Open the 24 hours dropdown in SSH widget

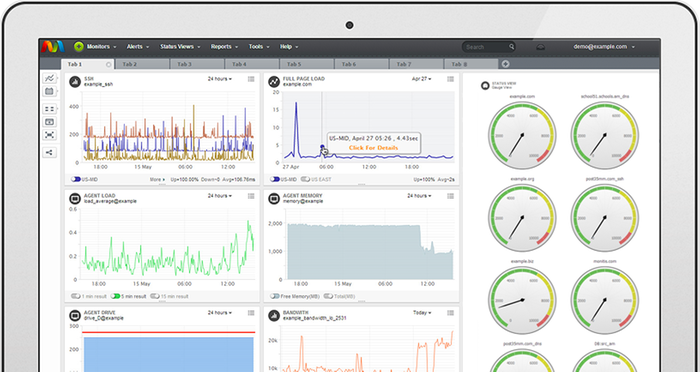click(220, 79)
